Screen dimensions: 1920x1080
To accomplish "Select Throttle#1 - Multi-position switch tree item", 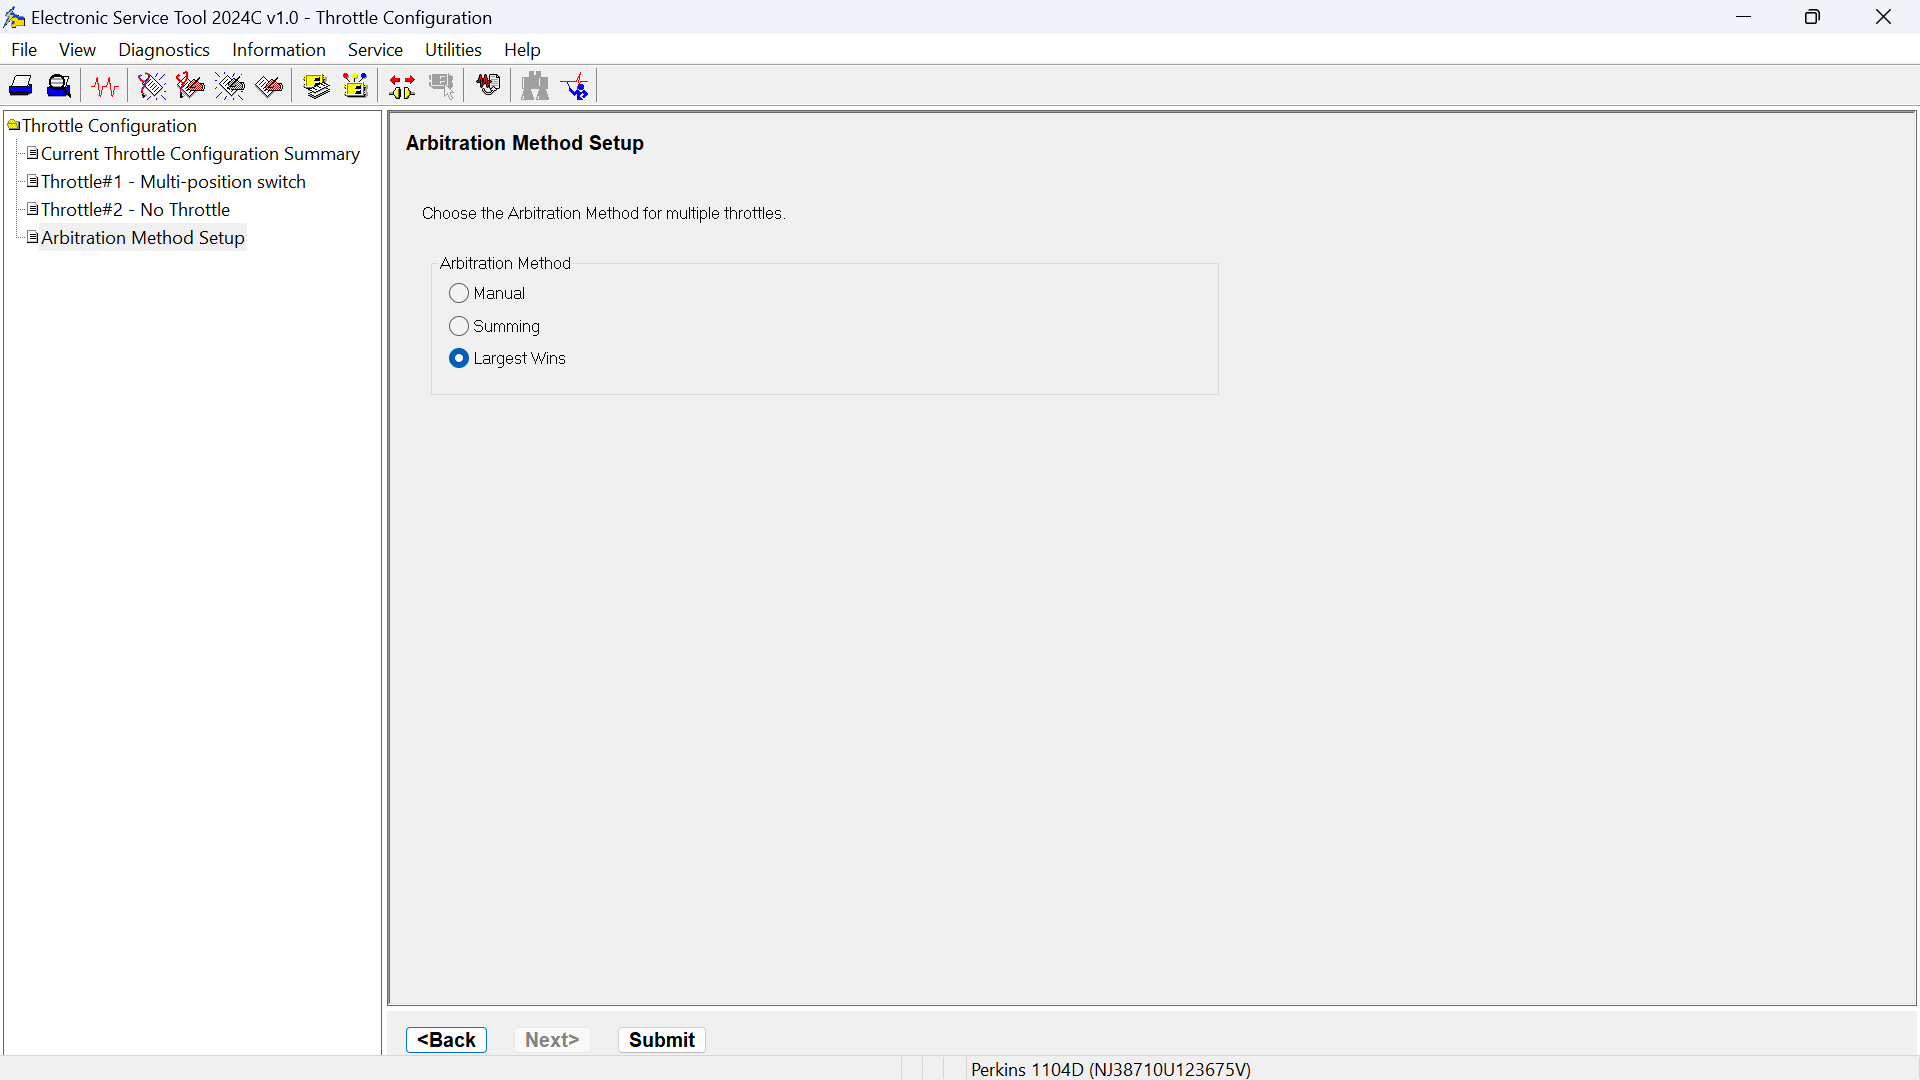I will pyautogui.click(x=173, y=181).
